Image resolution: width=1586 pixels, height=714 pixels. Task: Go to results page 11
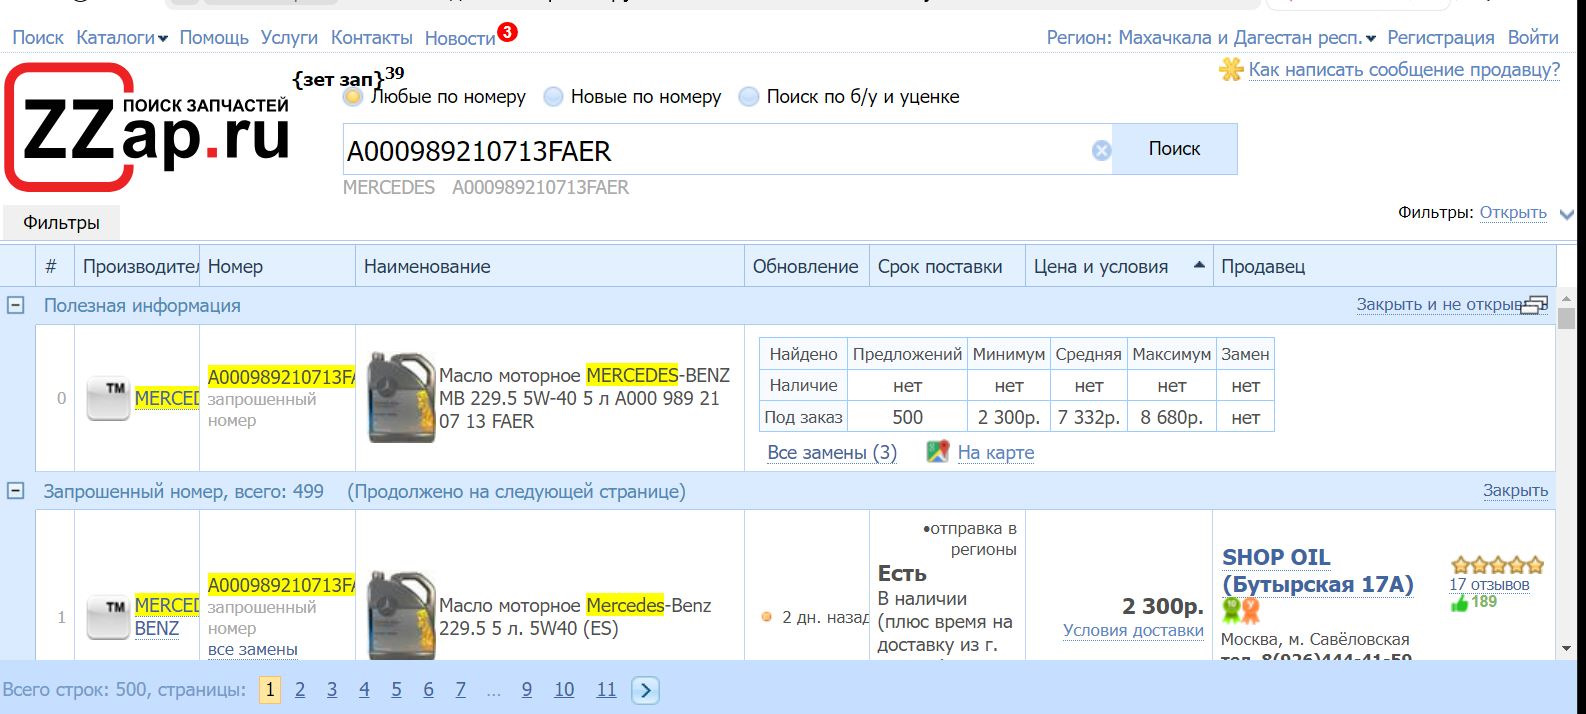[x=606, y=690]
